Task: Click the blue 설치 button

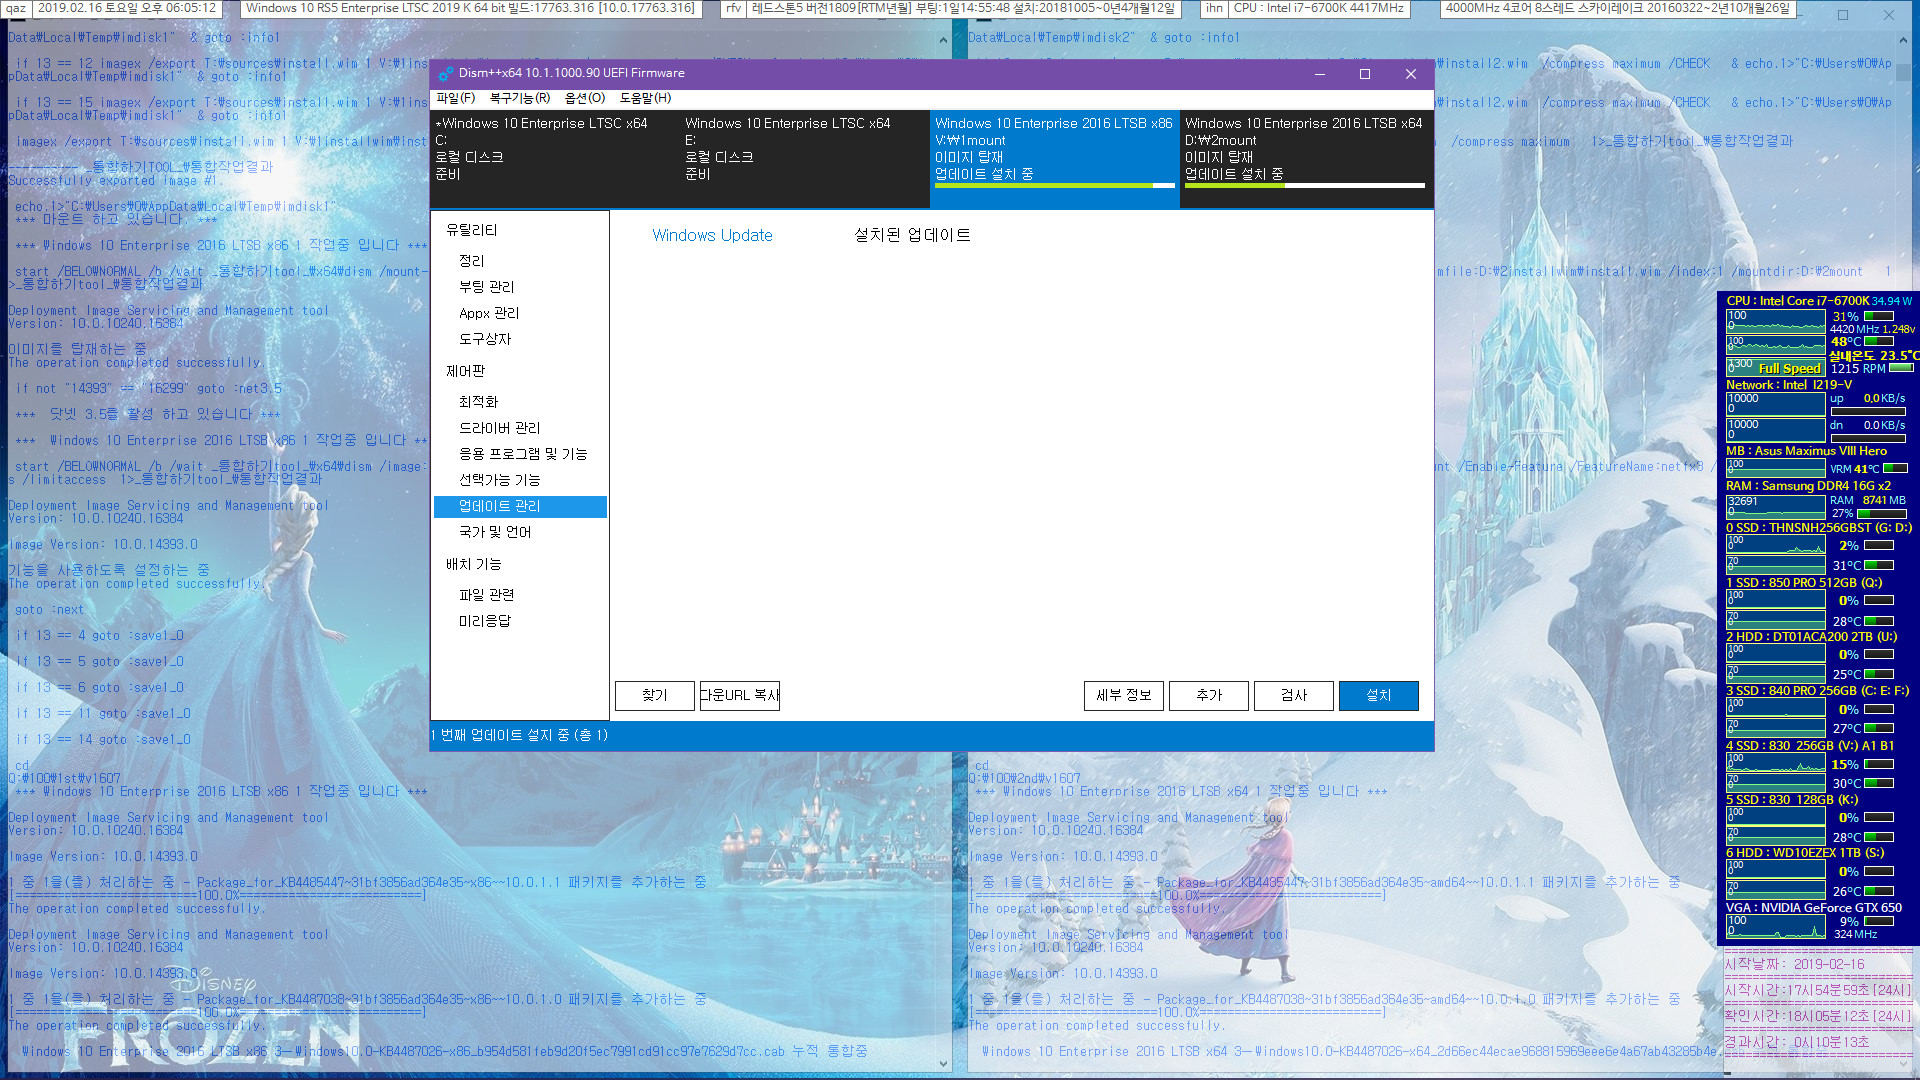Action: click(x=1379, y=695)
